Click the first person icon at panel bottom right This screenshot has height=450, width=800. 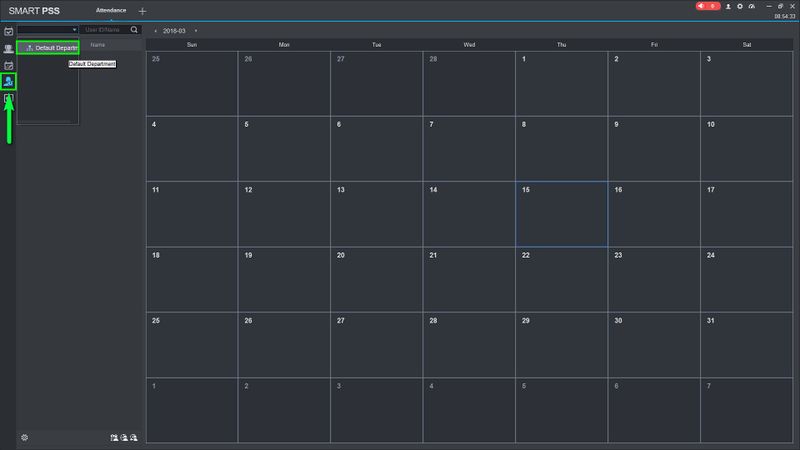point(114,437)
